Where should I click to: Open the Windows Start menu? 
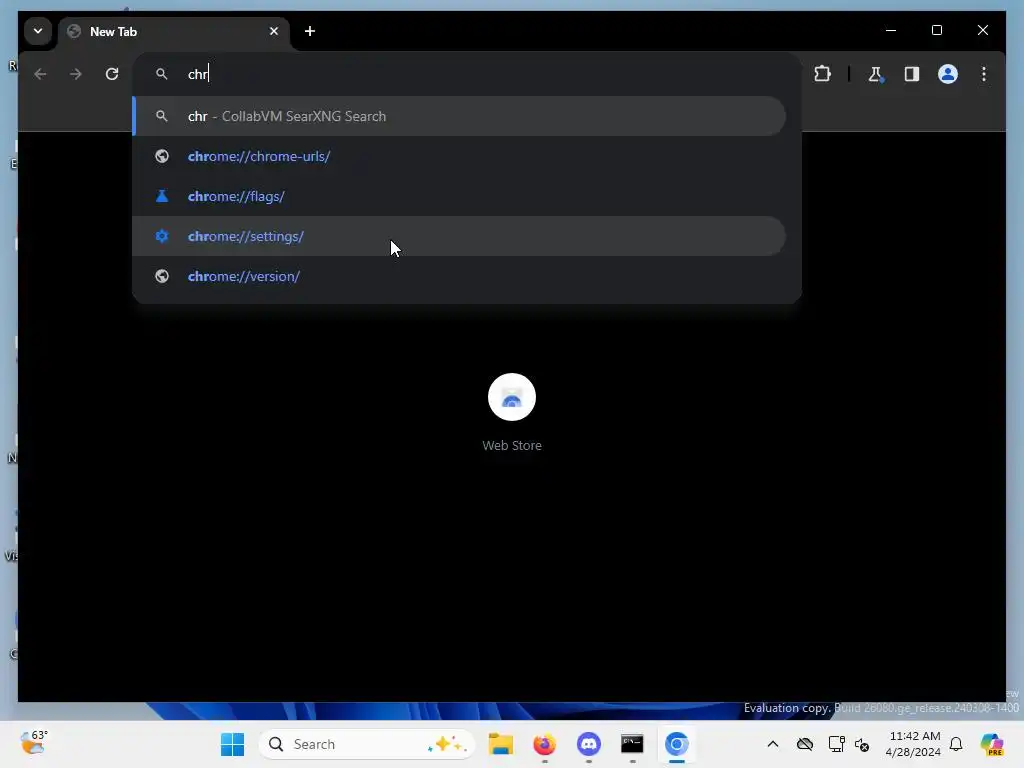pos(232,744)
